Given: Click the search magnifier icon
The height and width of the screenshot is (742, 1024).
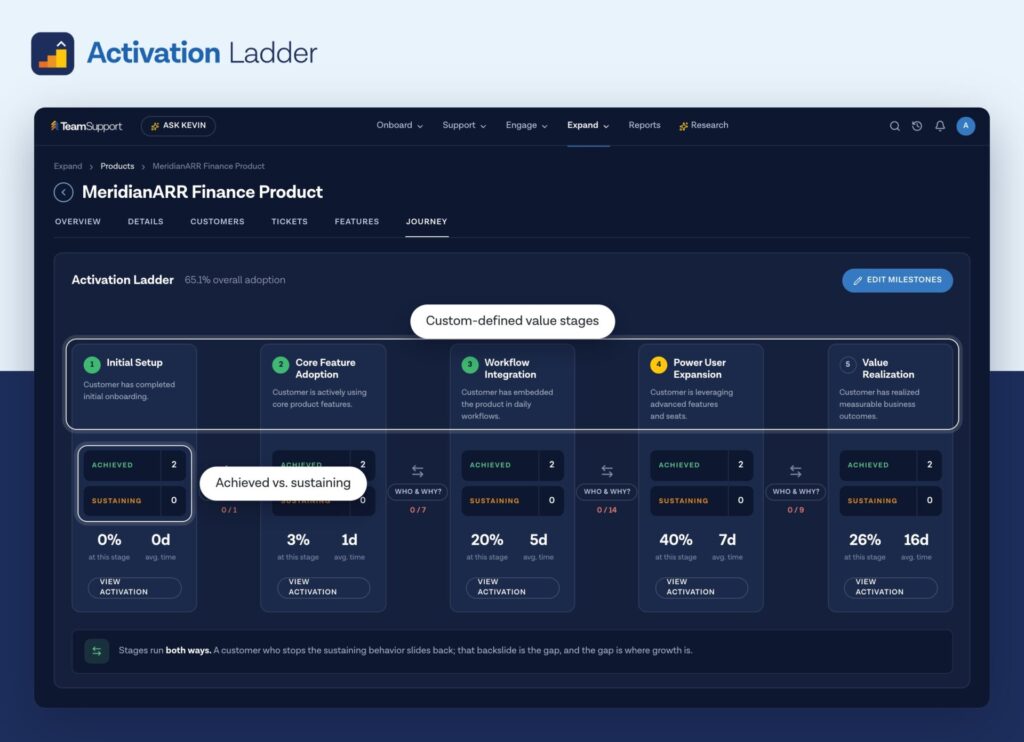Looking at the screenshot, I should [895, 126].
